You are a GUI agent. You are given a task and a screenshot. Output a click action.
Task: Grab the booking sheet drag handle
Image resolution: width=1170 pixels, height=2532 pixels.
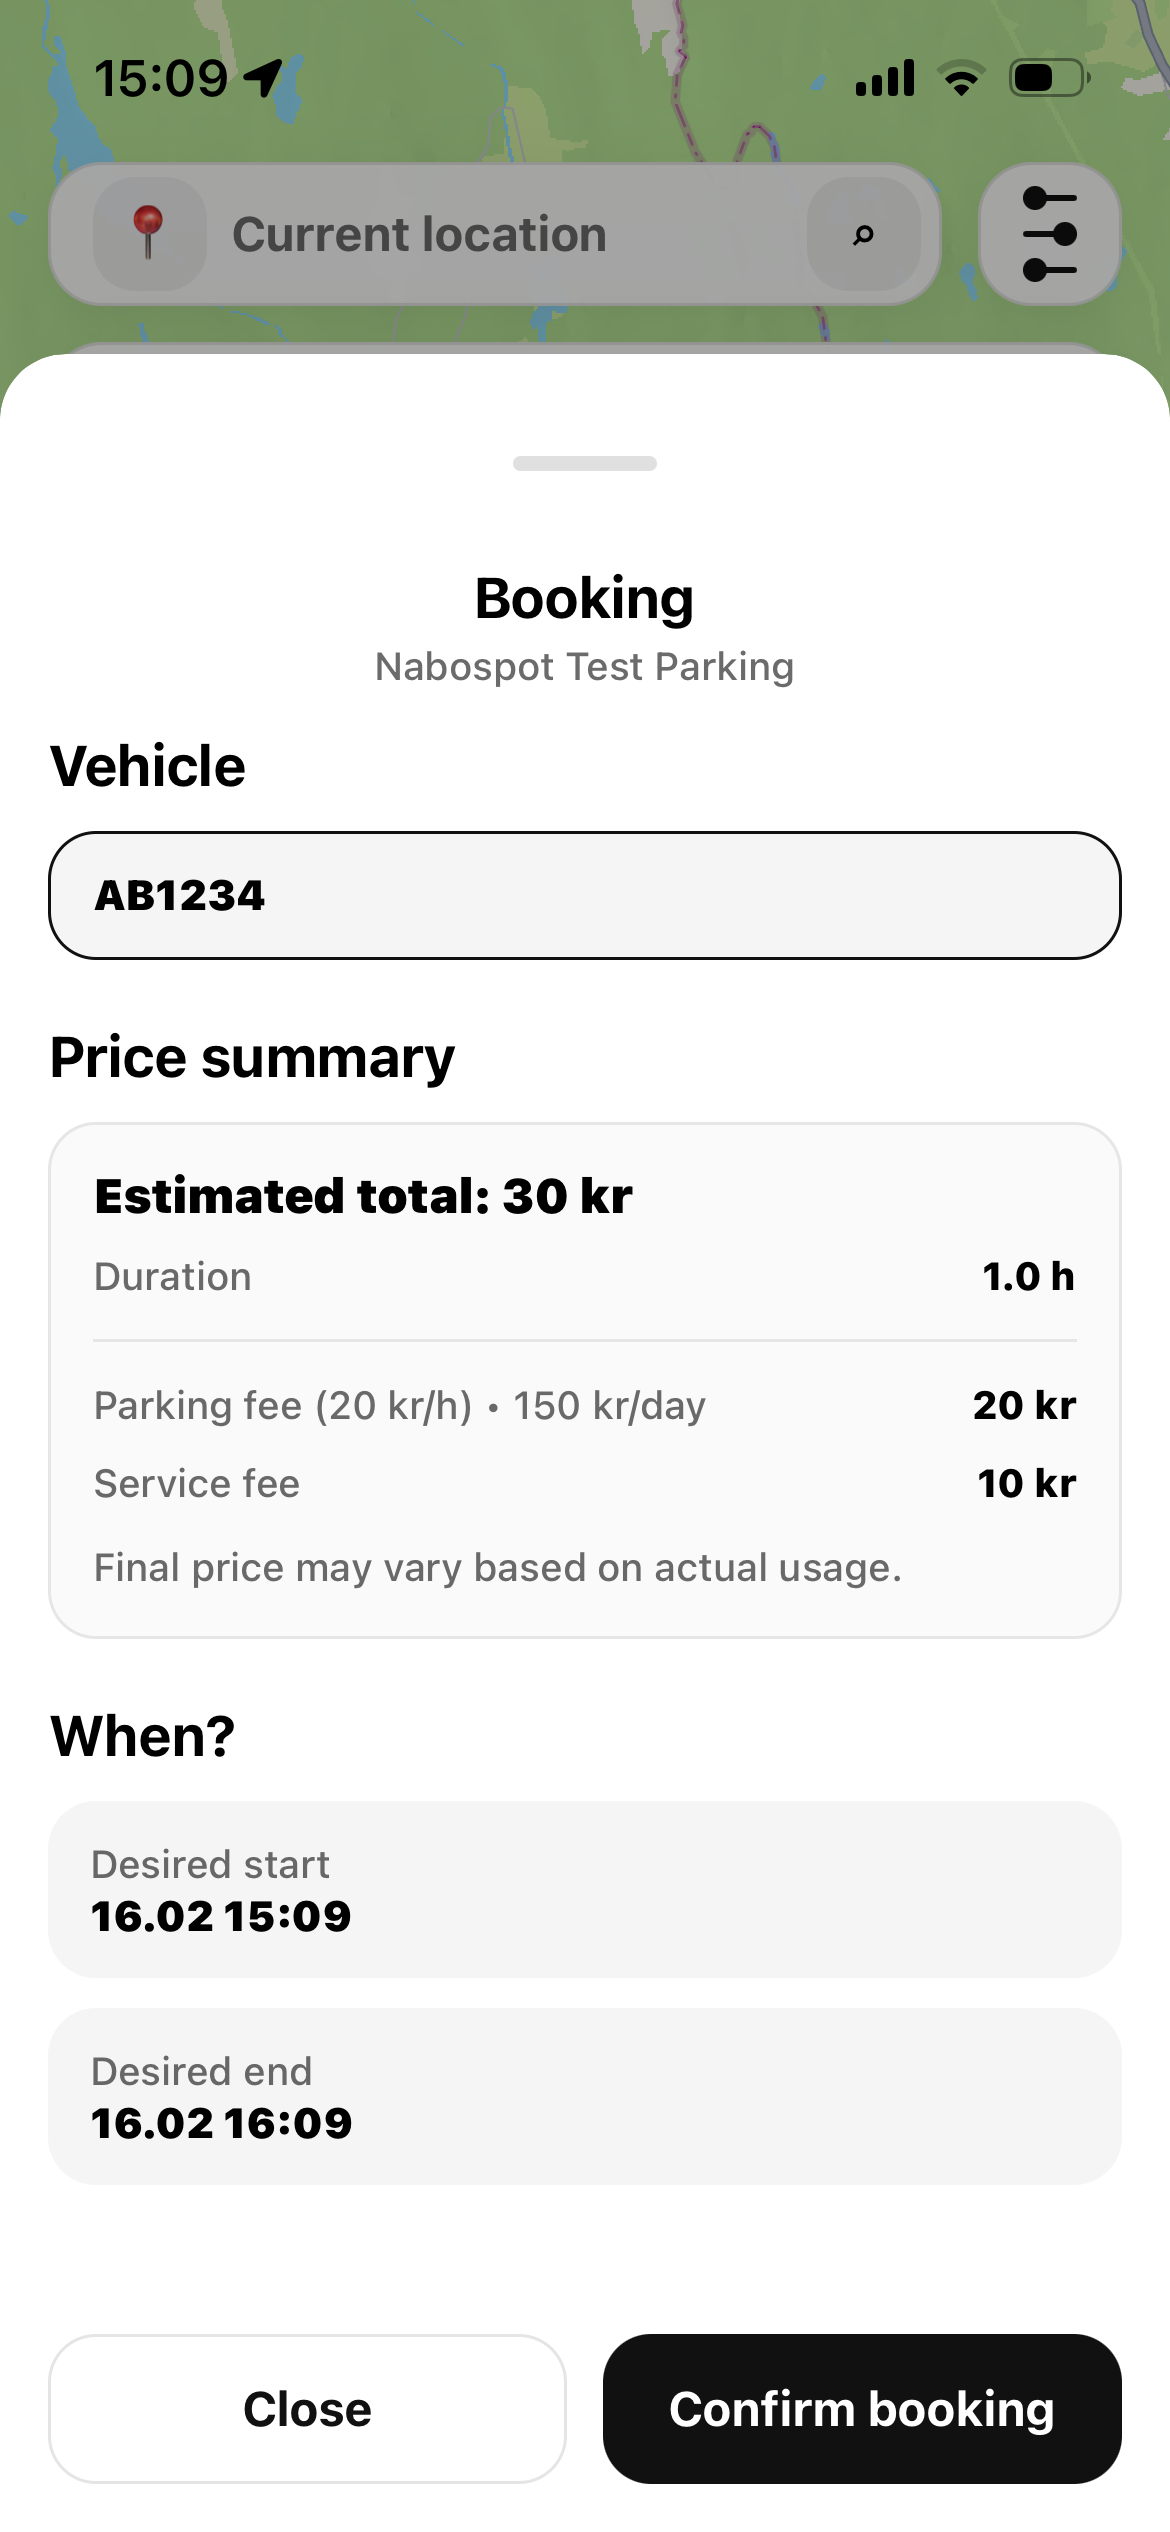click(585, 463)
